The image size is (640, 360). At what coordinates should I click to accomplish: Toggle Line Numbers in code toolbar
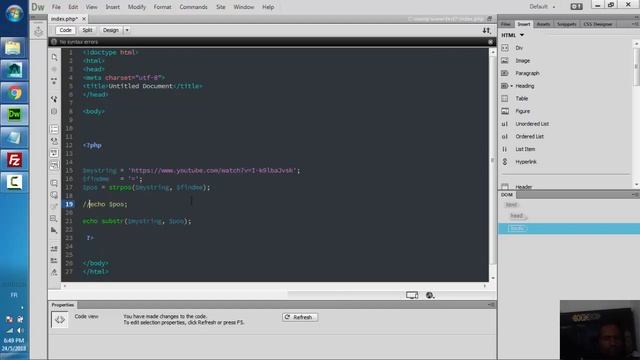(x=54, y=129)
